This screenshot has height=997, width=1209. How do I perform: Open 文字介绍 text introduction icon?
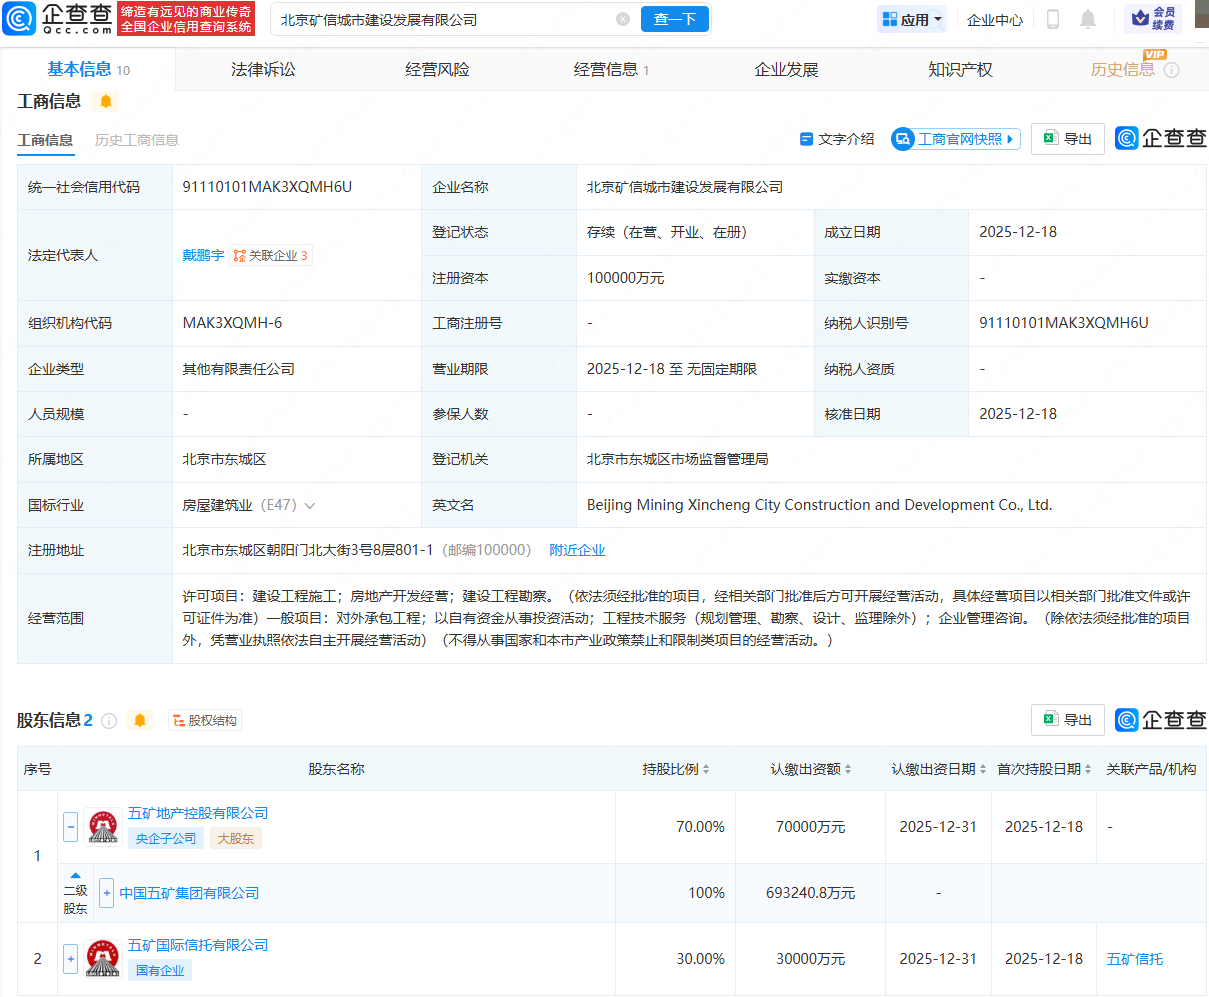pyautogui.click(x=808, y=139)
